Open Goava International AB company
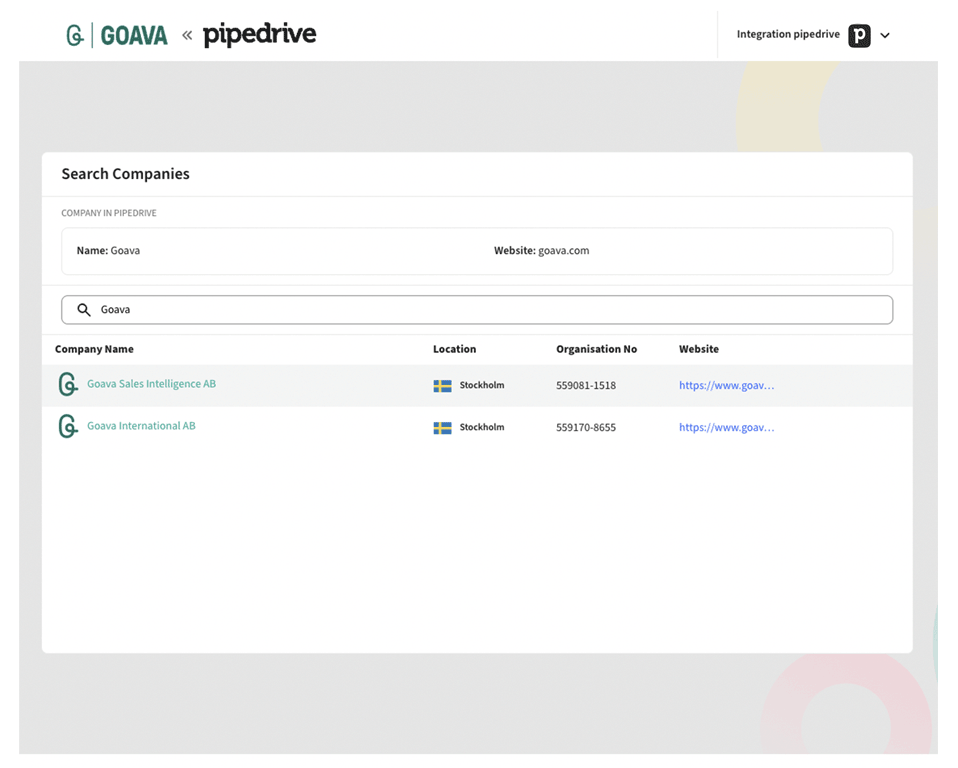 pos(141,426)
